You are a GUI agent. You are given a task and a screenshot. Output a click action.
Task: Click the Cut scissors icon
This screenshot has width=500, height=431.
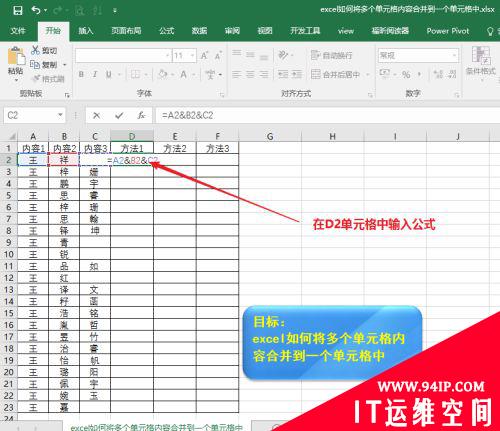point(35,50)
